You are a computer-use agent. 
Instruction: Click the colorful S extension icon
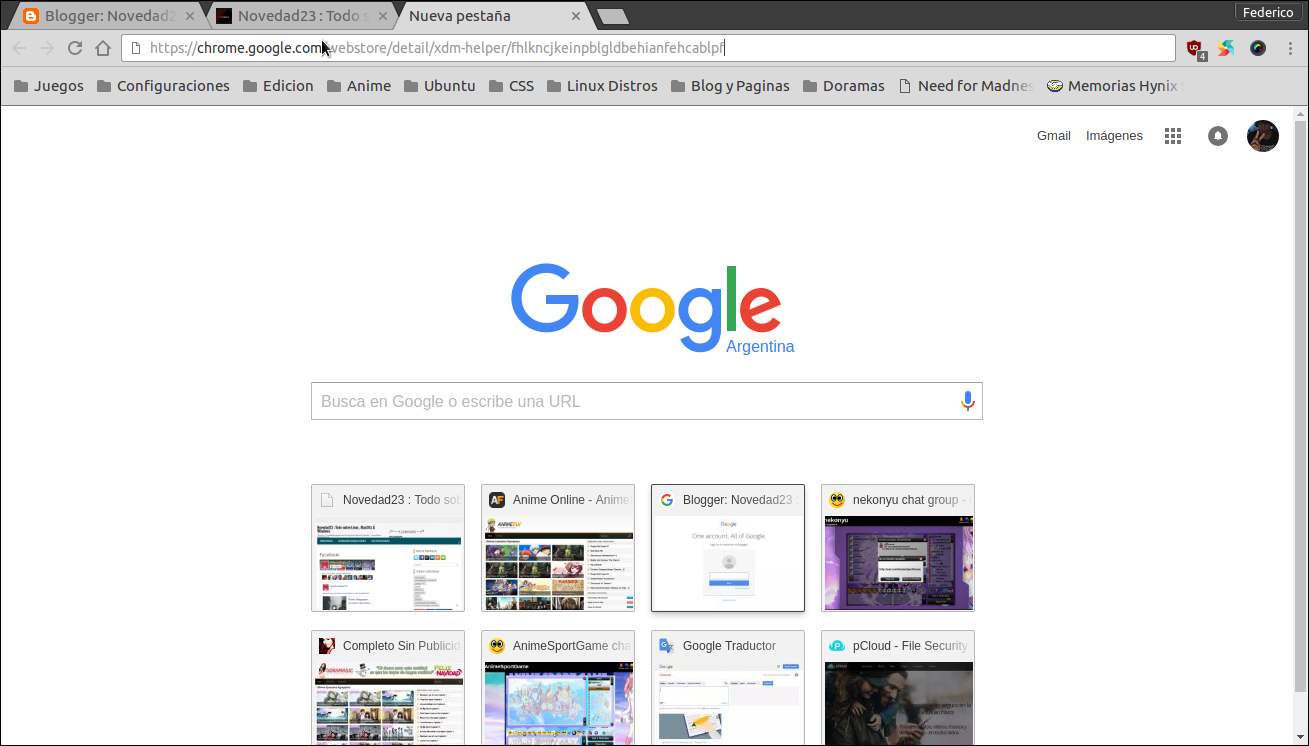pyautogui.click(x=1227, y=48)
